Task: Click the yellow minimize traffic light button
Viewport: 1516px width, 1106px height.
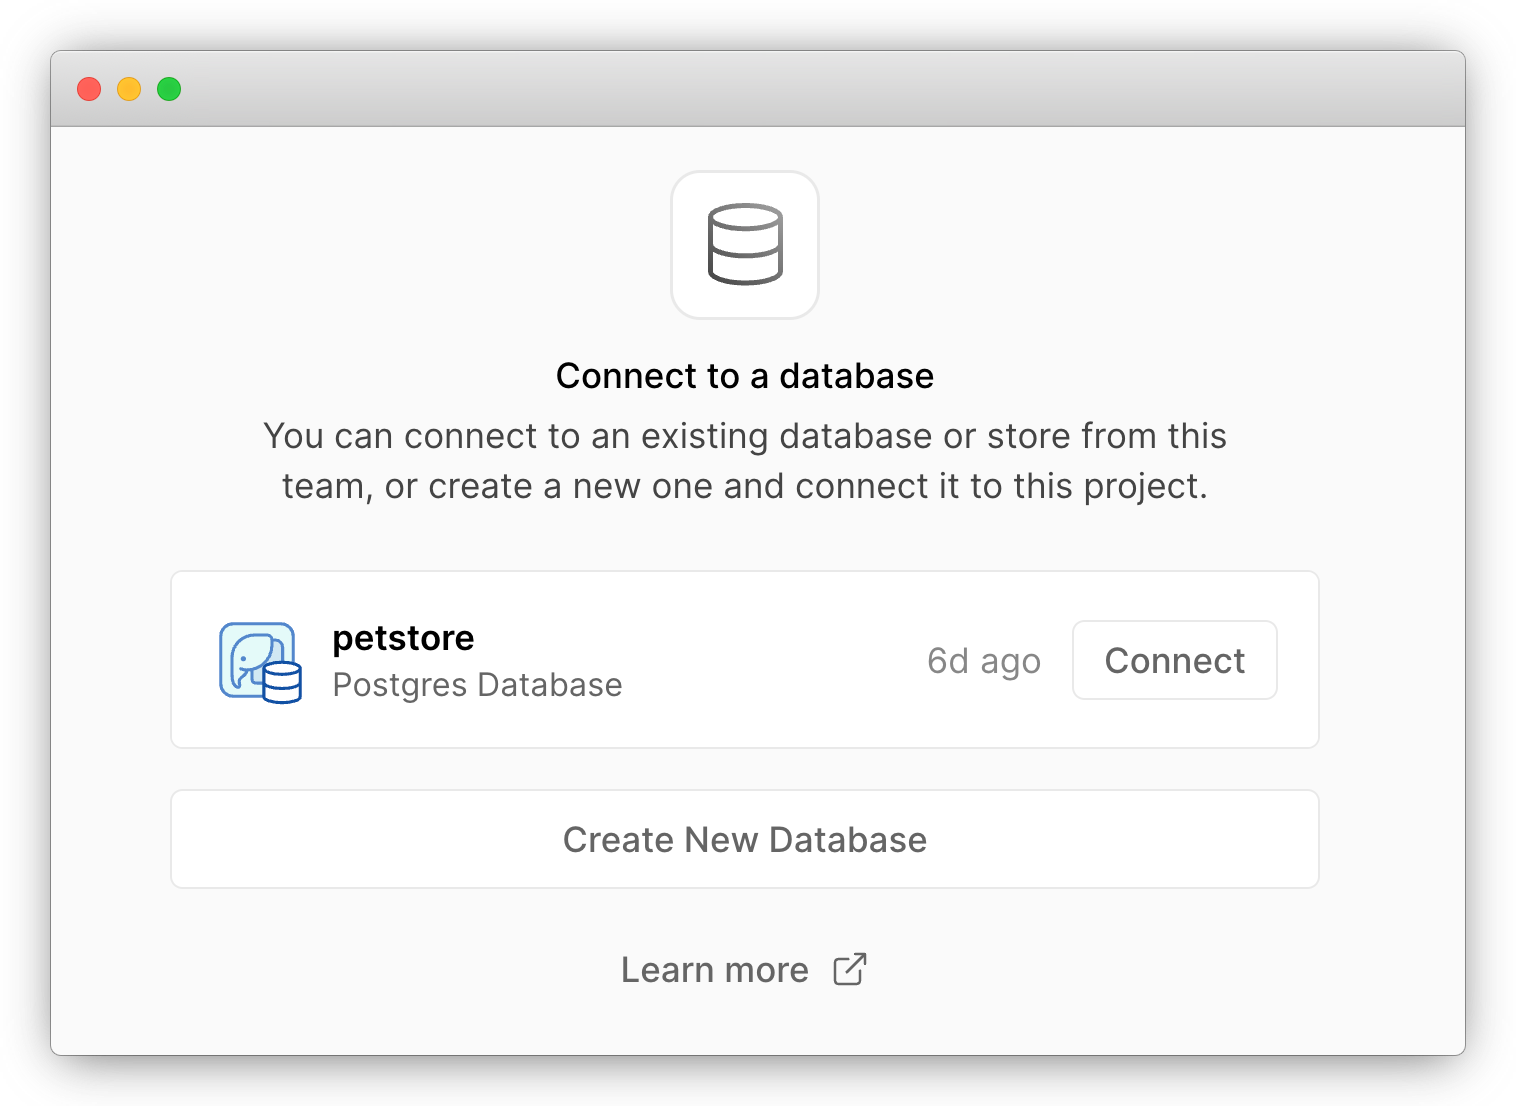Action: coord(129,89)
